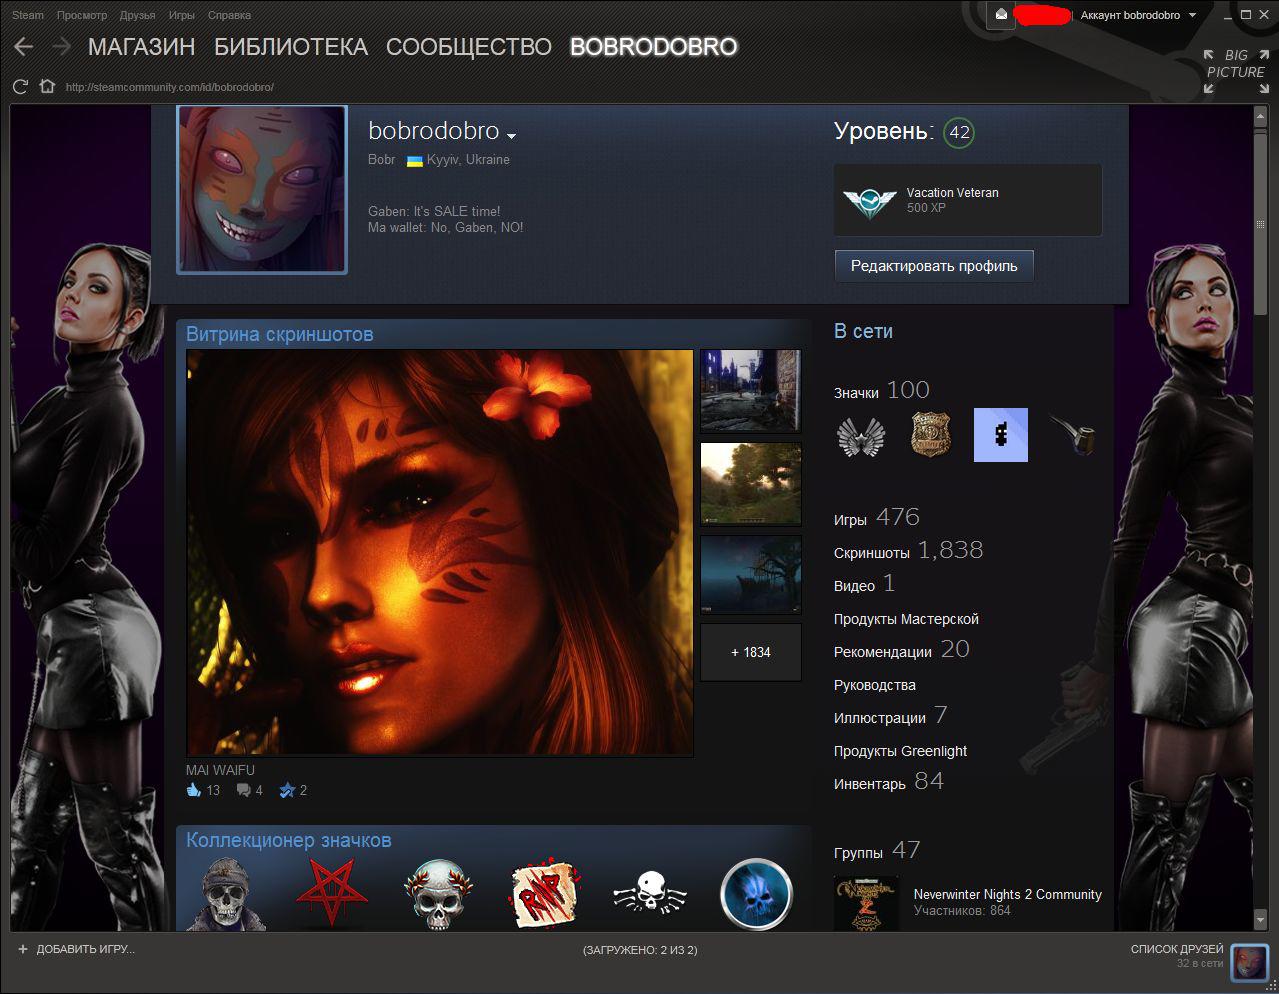The height and width of the screenshot is (994, 1279).
Task: Reload the page with refresh icon
Action: [20, 87]
